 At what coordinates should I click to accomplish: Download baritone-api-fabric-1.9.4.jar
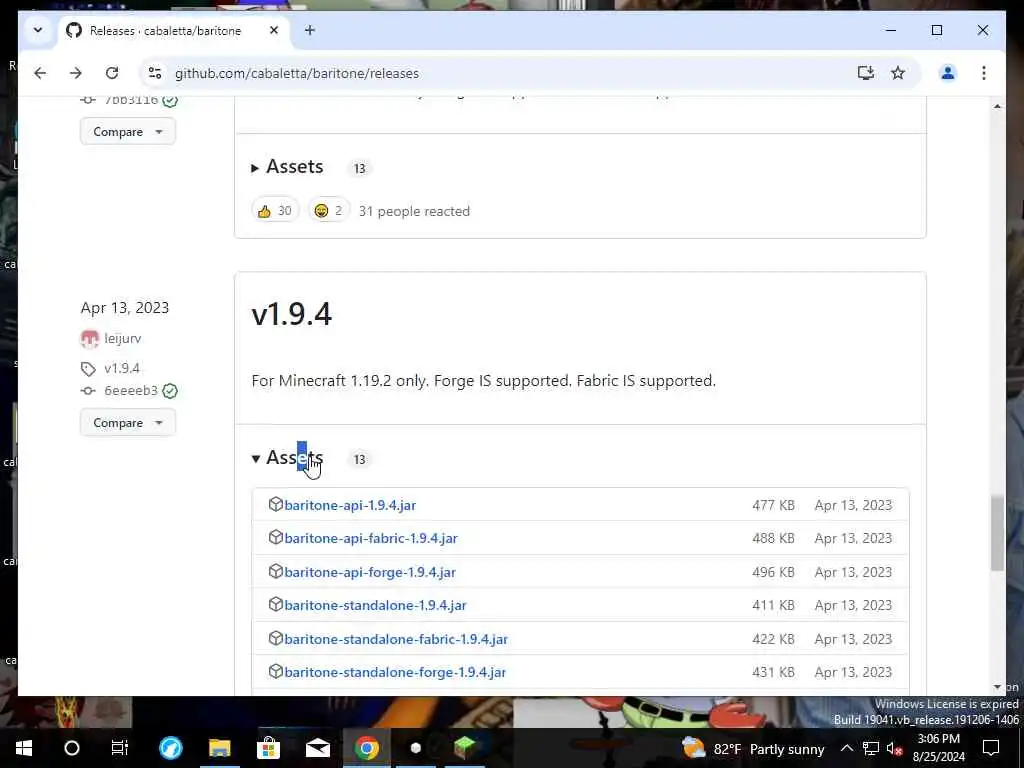coord(371,538)
